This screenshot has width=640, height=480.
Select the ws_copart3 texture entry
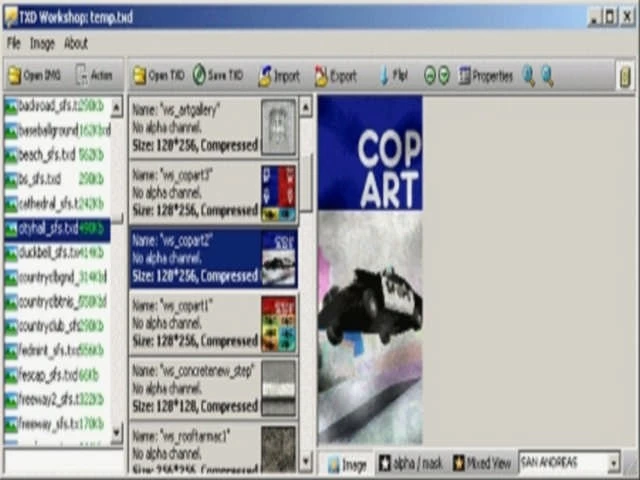pos(213,193)
